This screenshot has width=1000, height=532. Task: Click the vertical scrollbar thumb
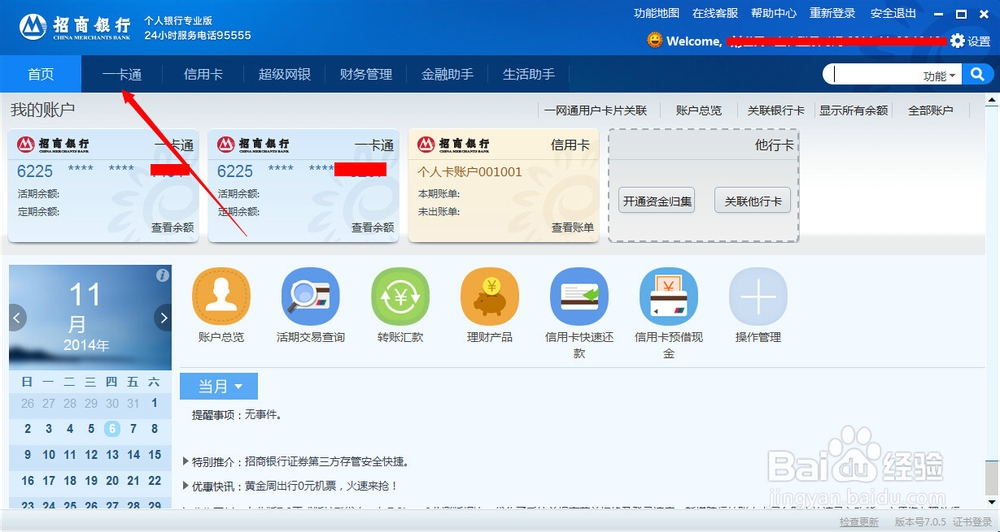[992, 480]
